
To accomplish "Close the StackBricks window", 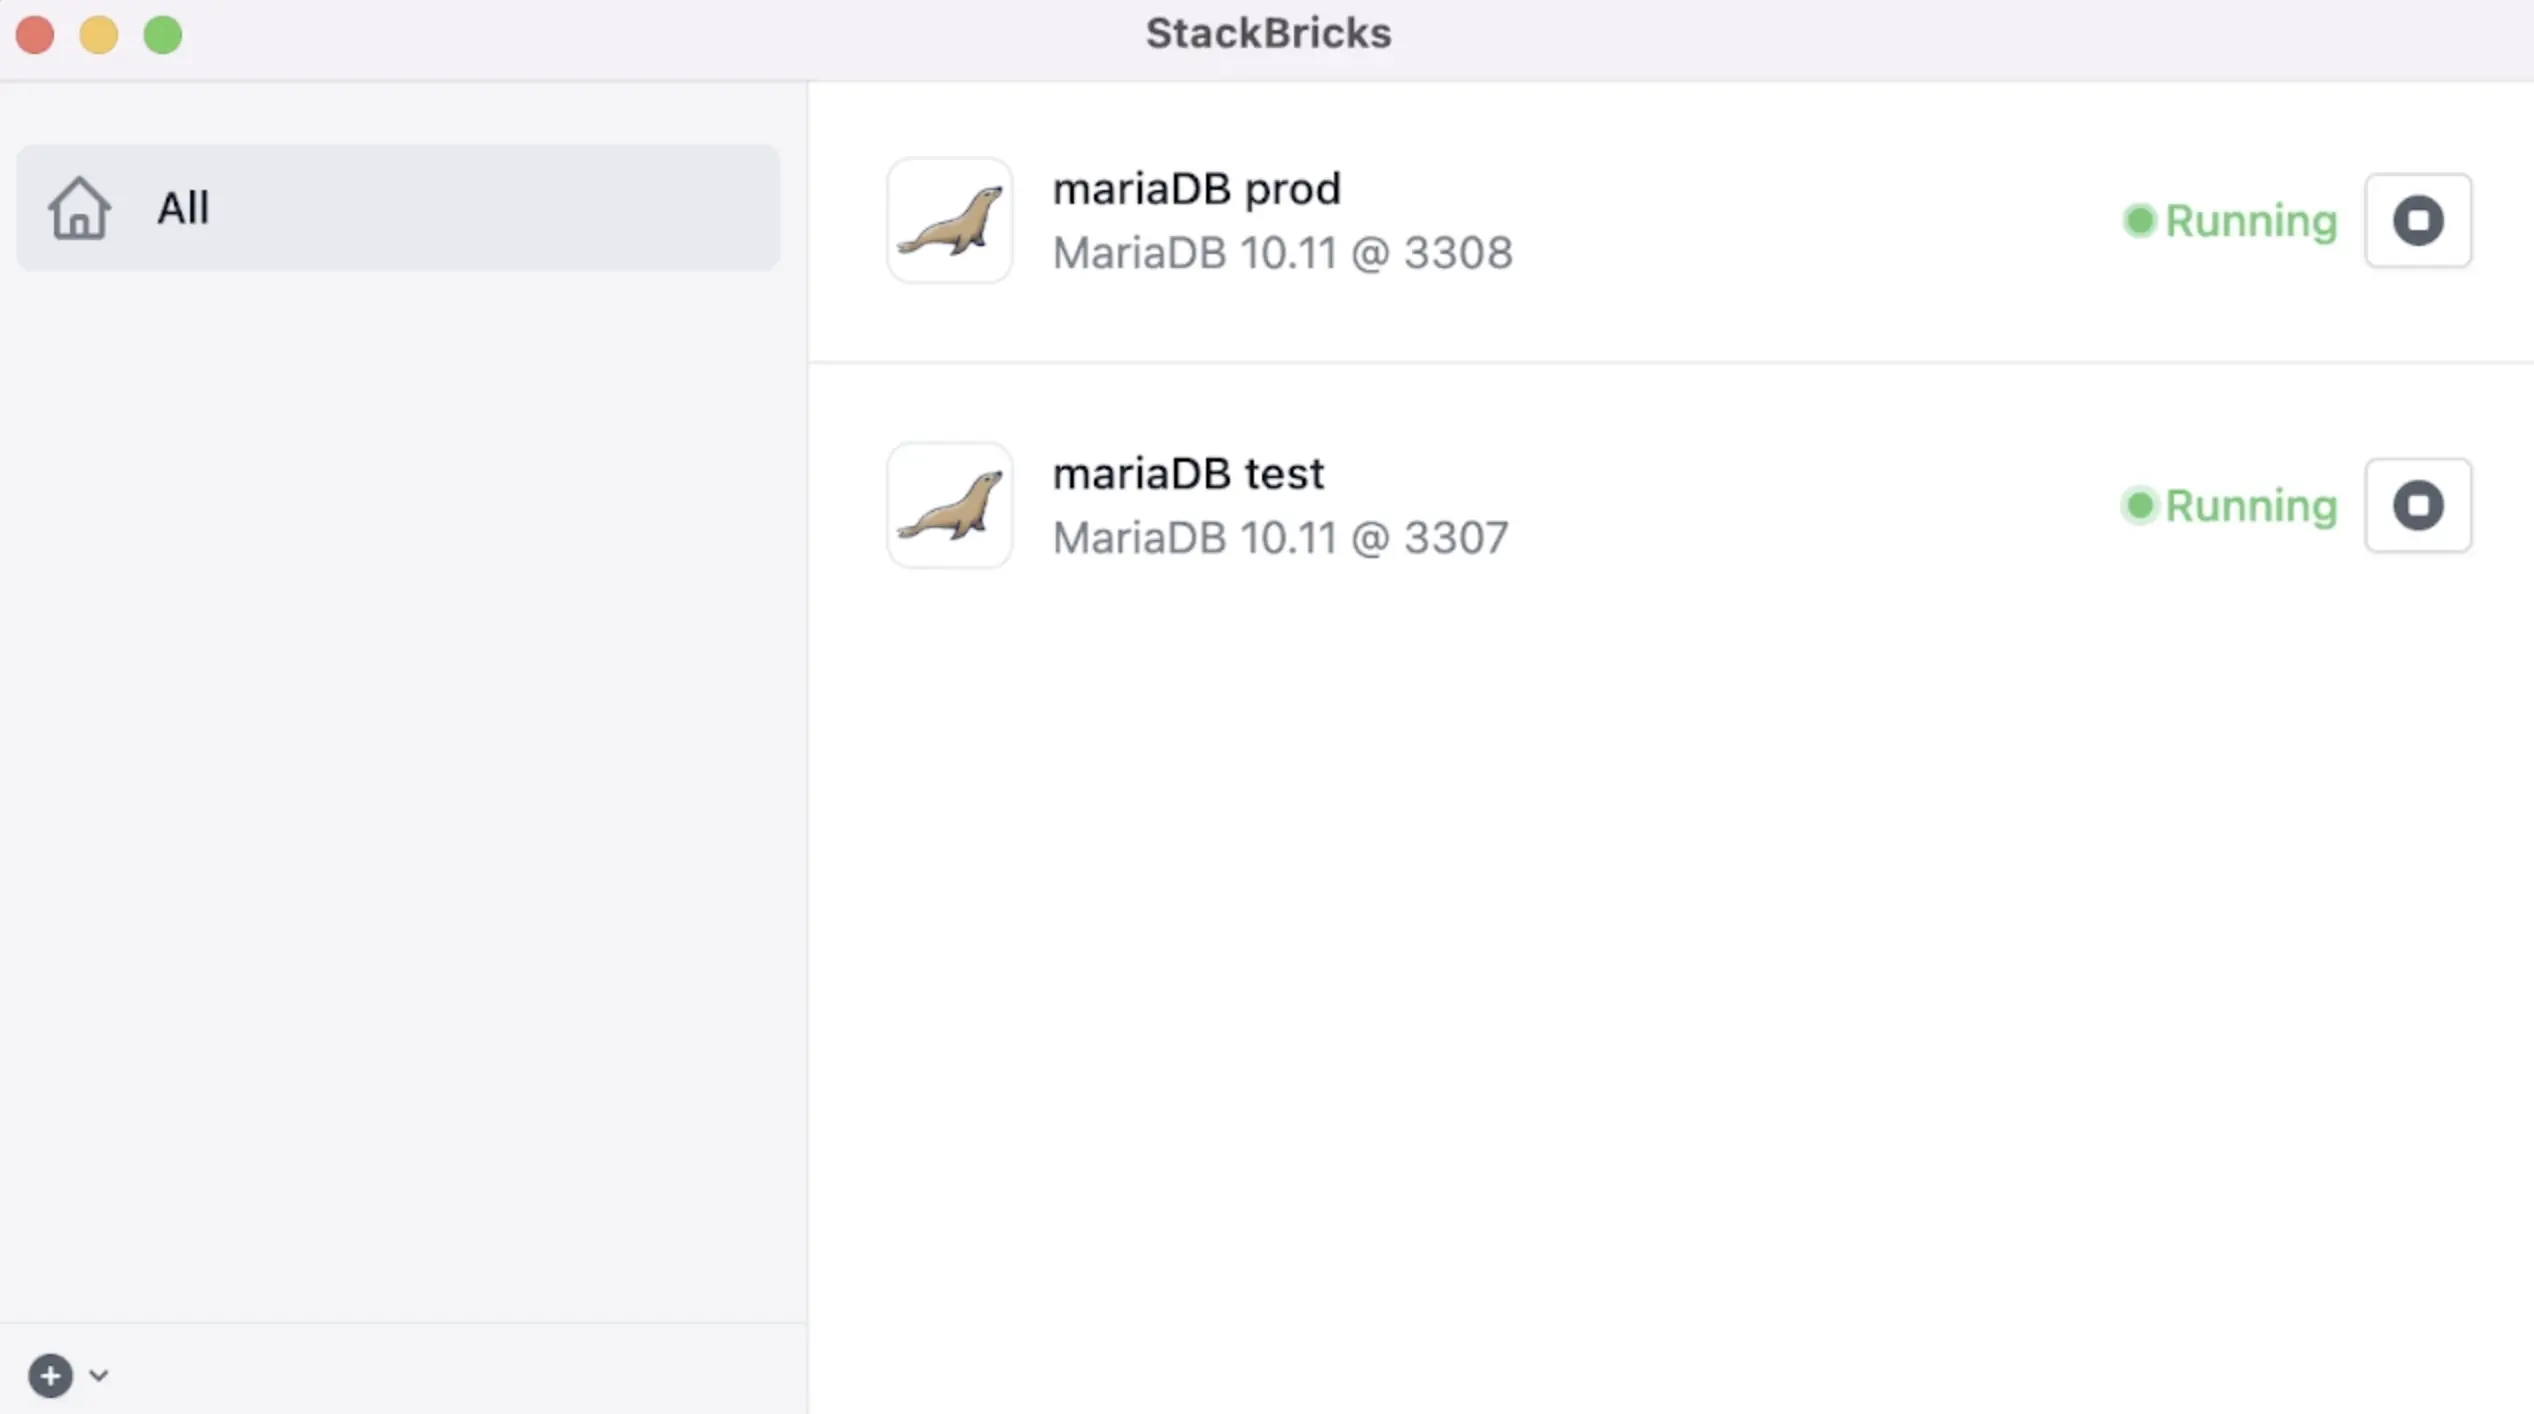I will click(35, 35).
